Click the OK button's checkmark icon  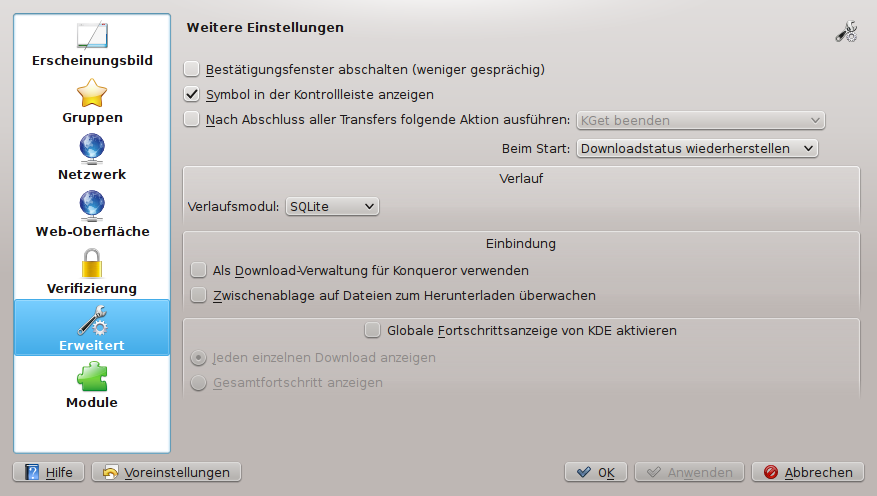tap(583, 473)
